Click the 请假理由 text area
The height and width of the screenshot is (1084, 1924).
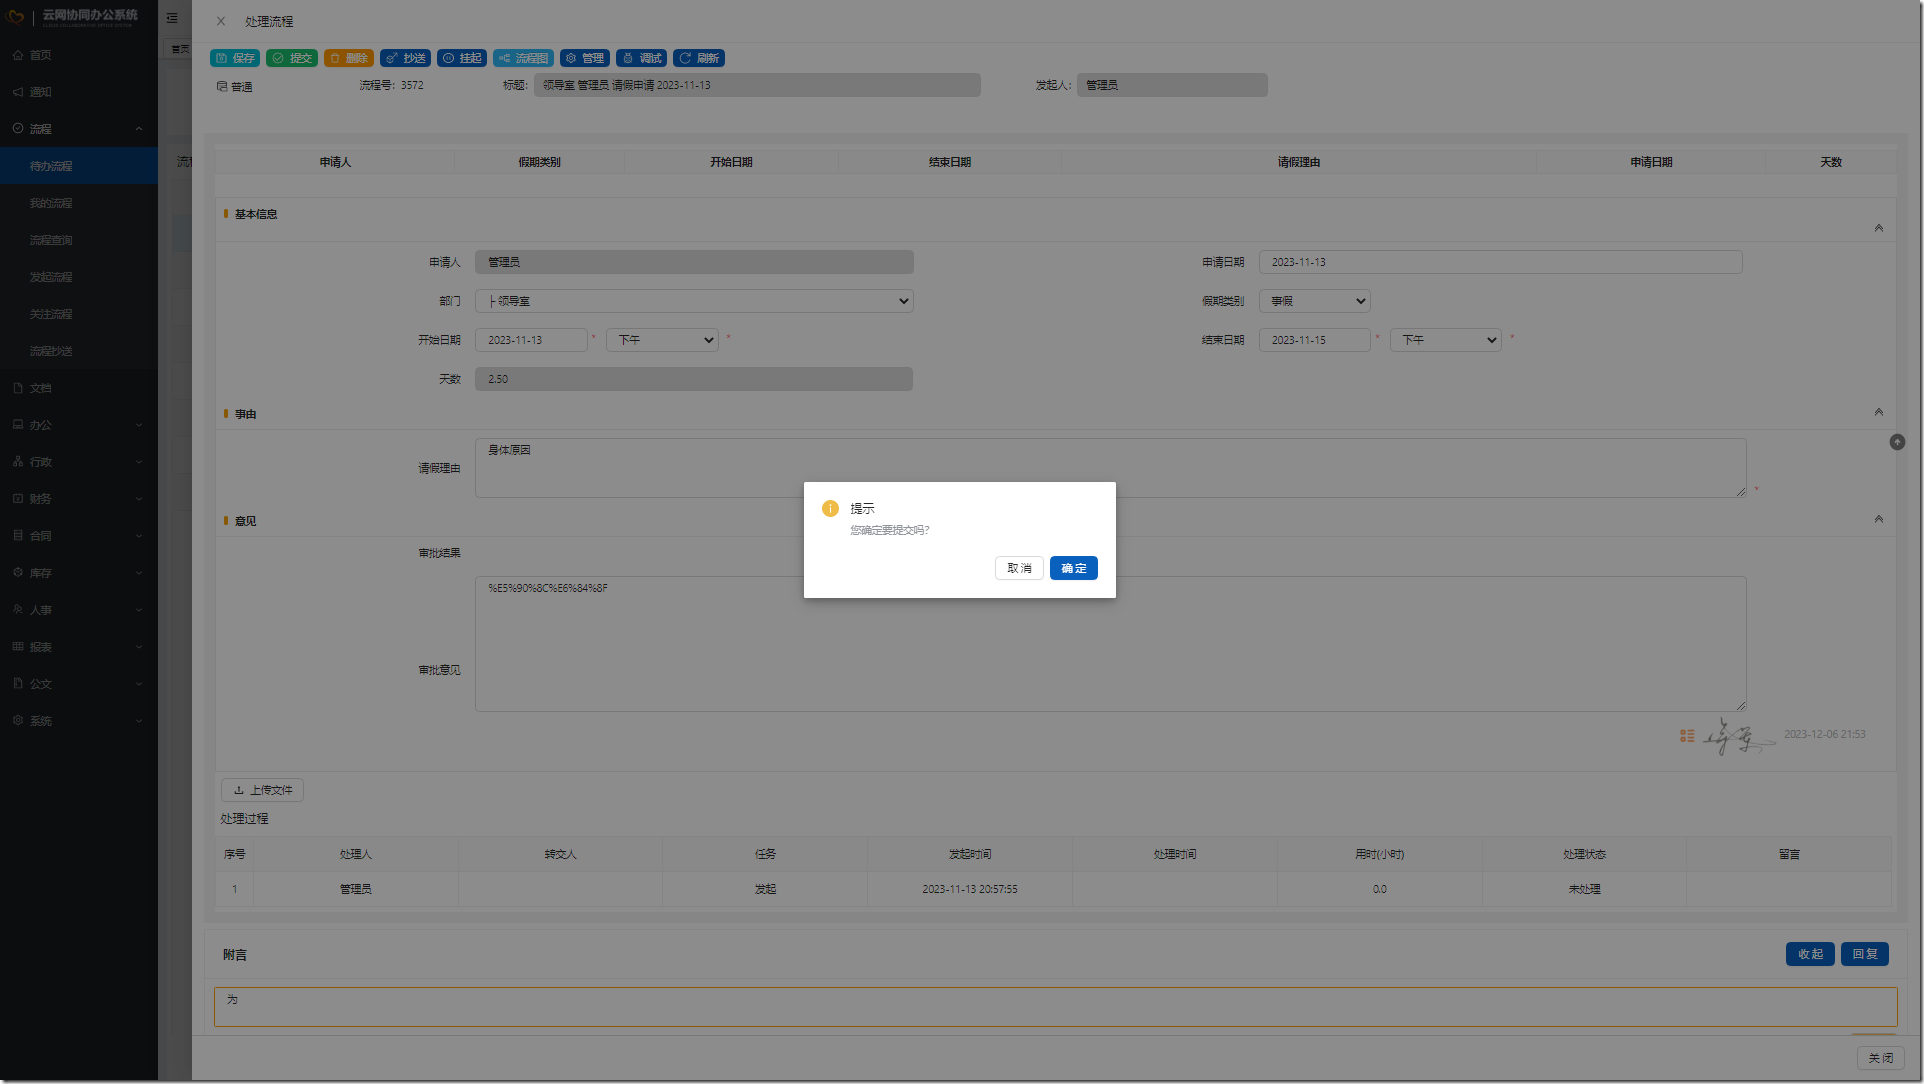point(1110,468)
